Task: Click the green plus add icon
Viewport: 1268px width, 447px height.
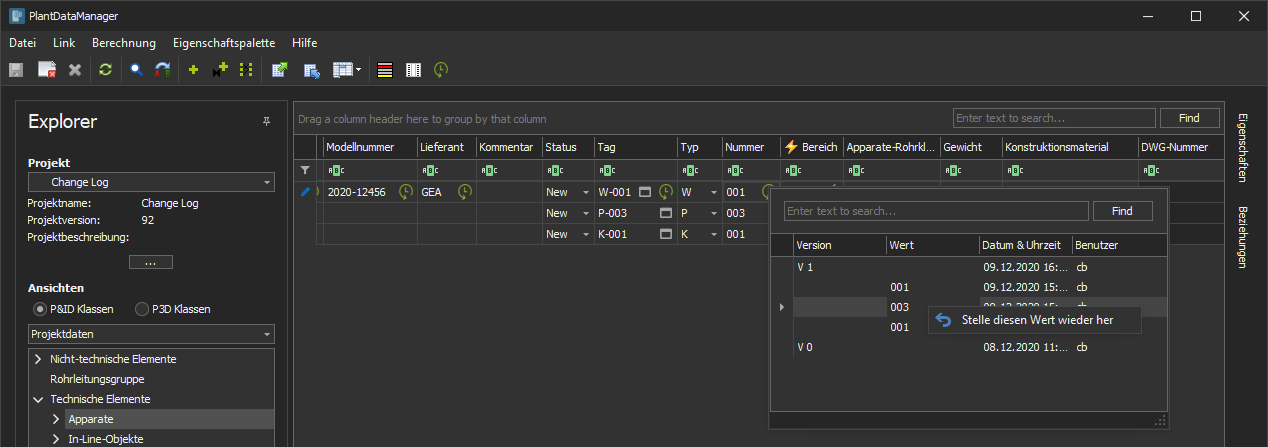Action: (x=194, y=70)
